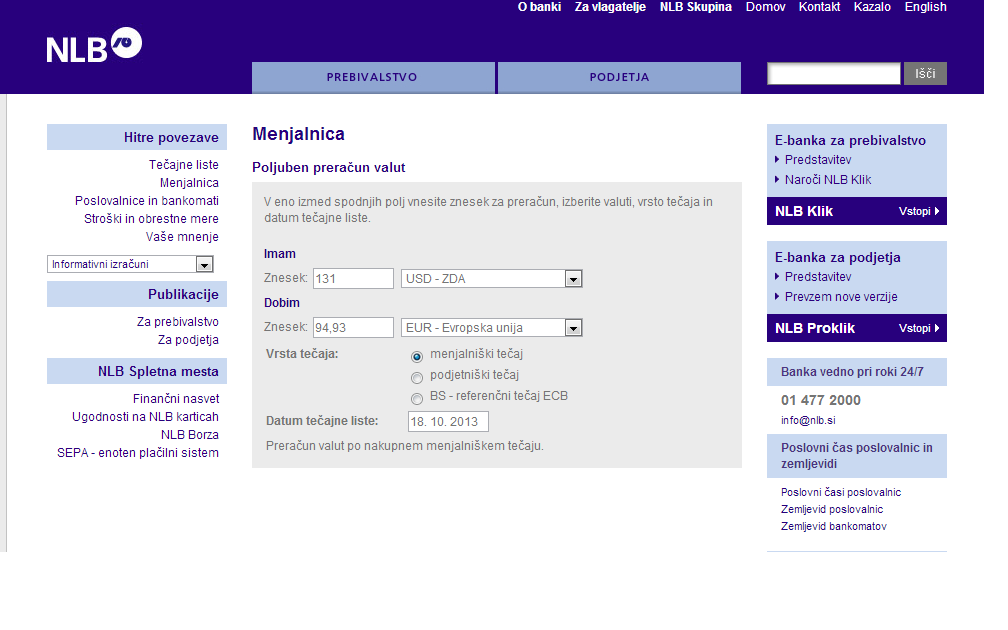Click the E-banka za prebivalstvo heading
The height and width of the screenshot is (630, 1008).
click(850, 141)
